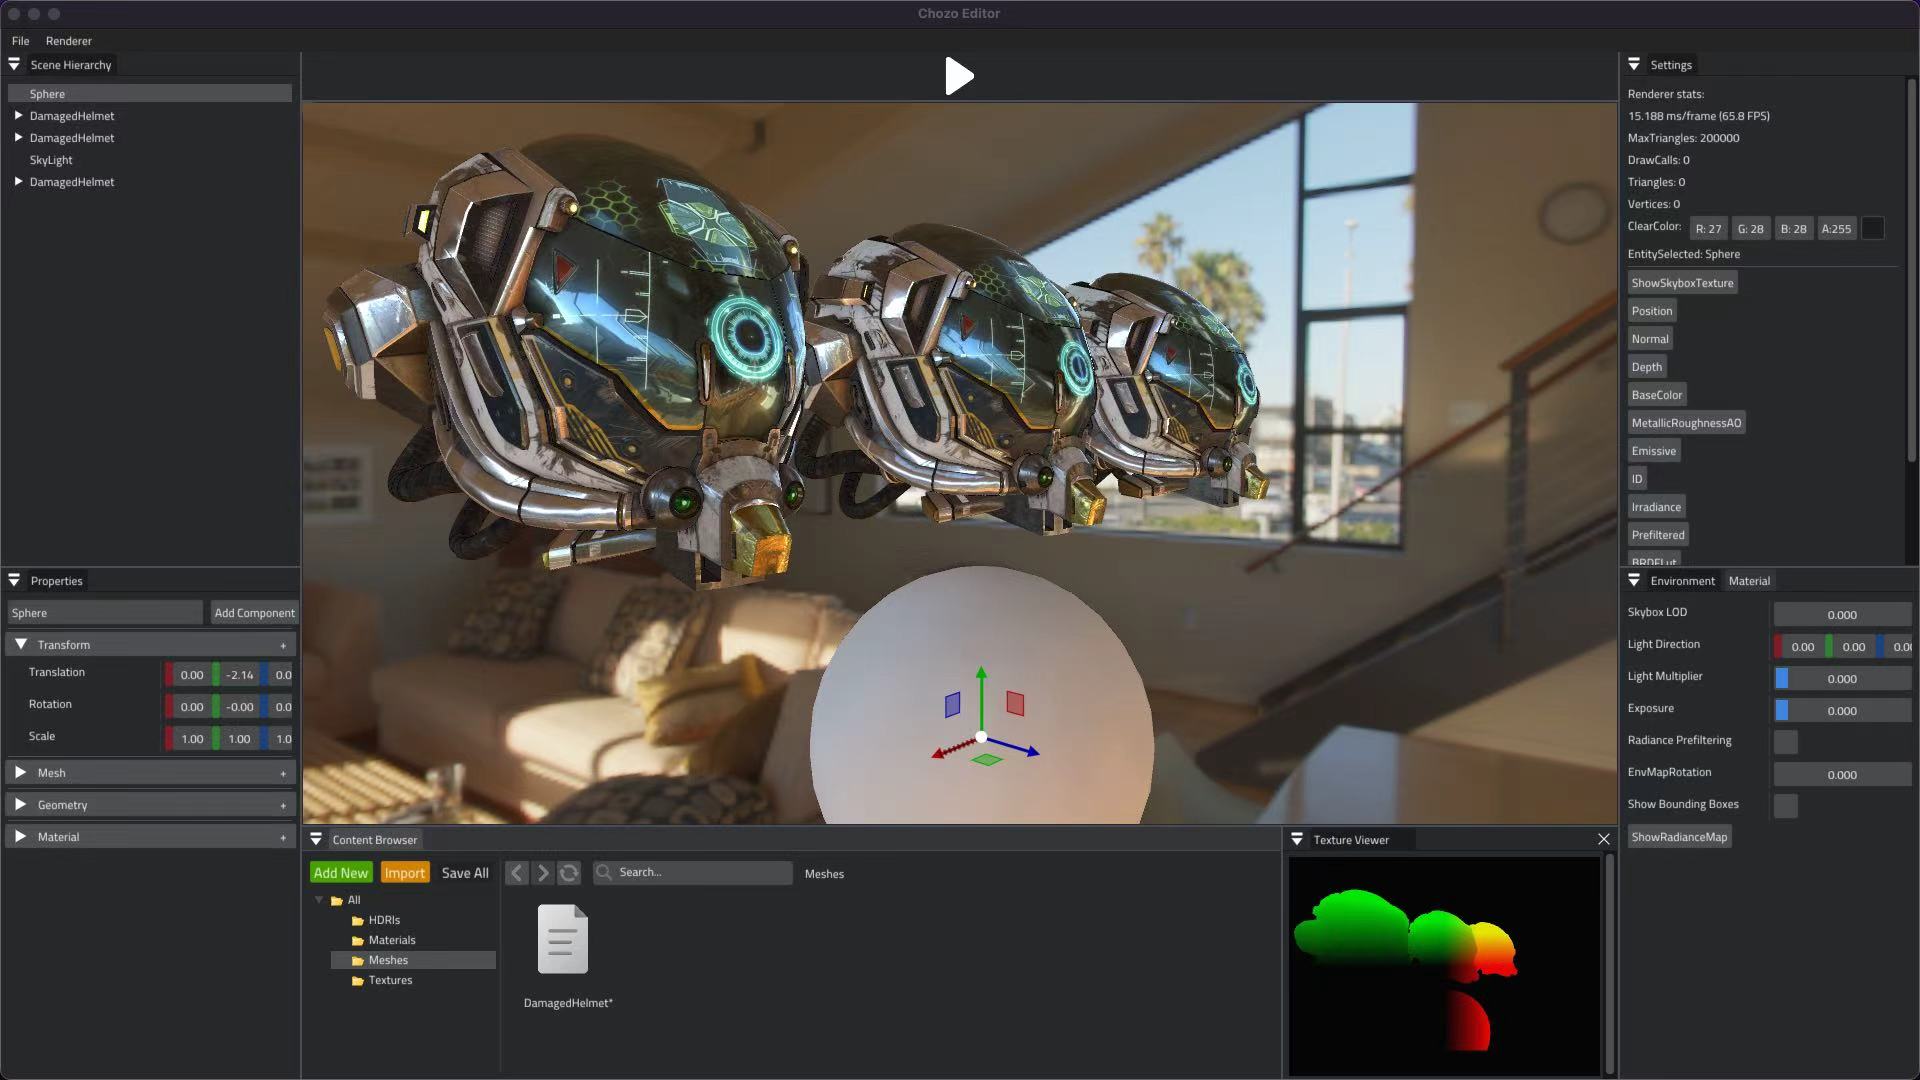Expand the Material component section
This screenshot has width=1920, height=1080.
(21, 837)
